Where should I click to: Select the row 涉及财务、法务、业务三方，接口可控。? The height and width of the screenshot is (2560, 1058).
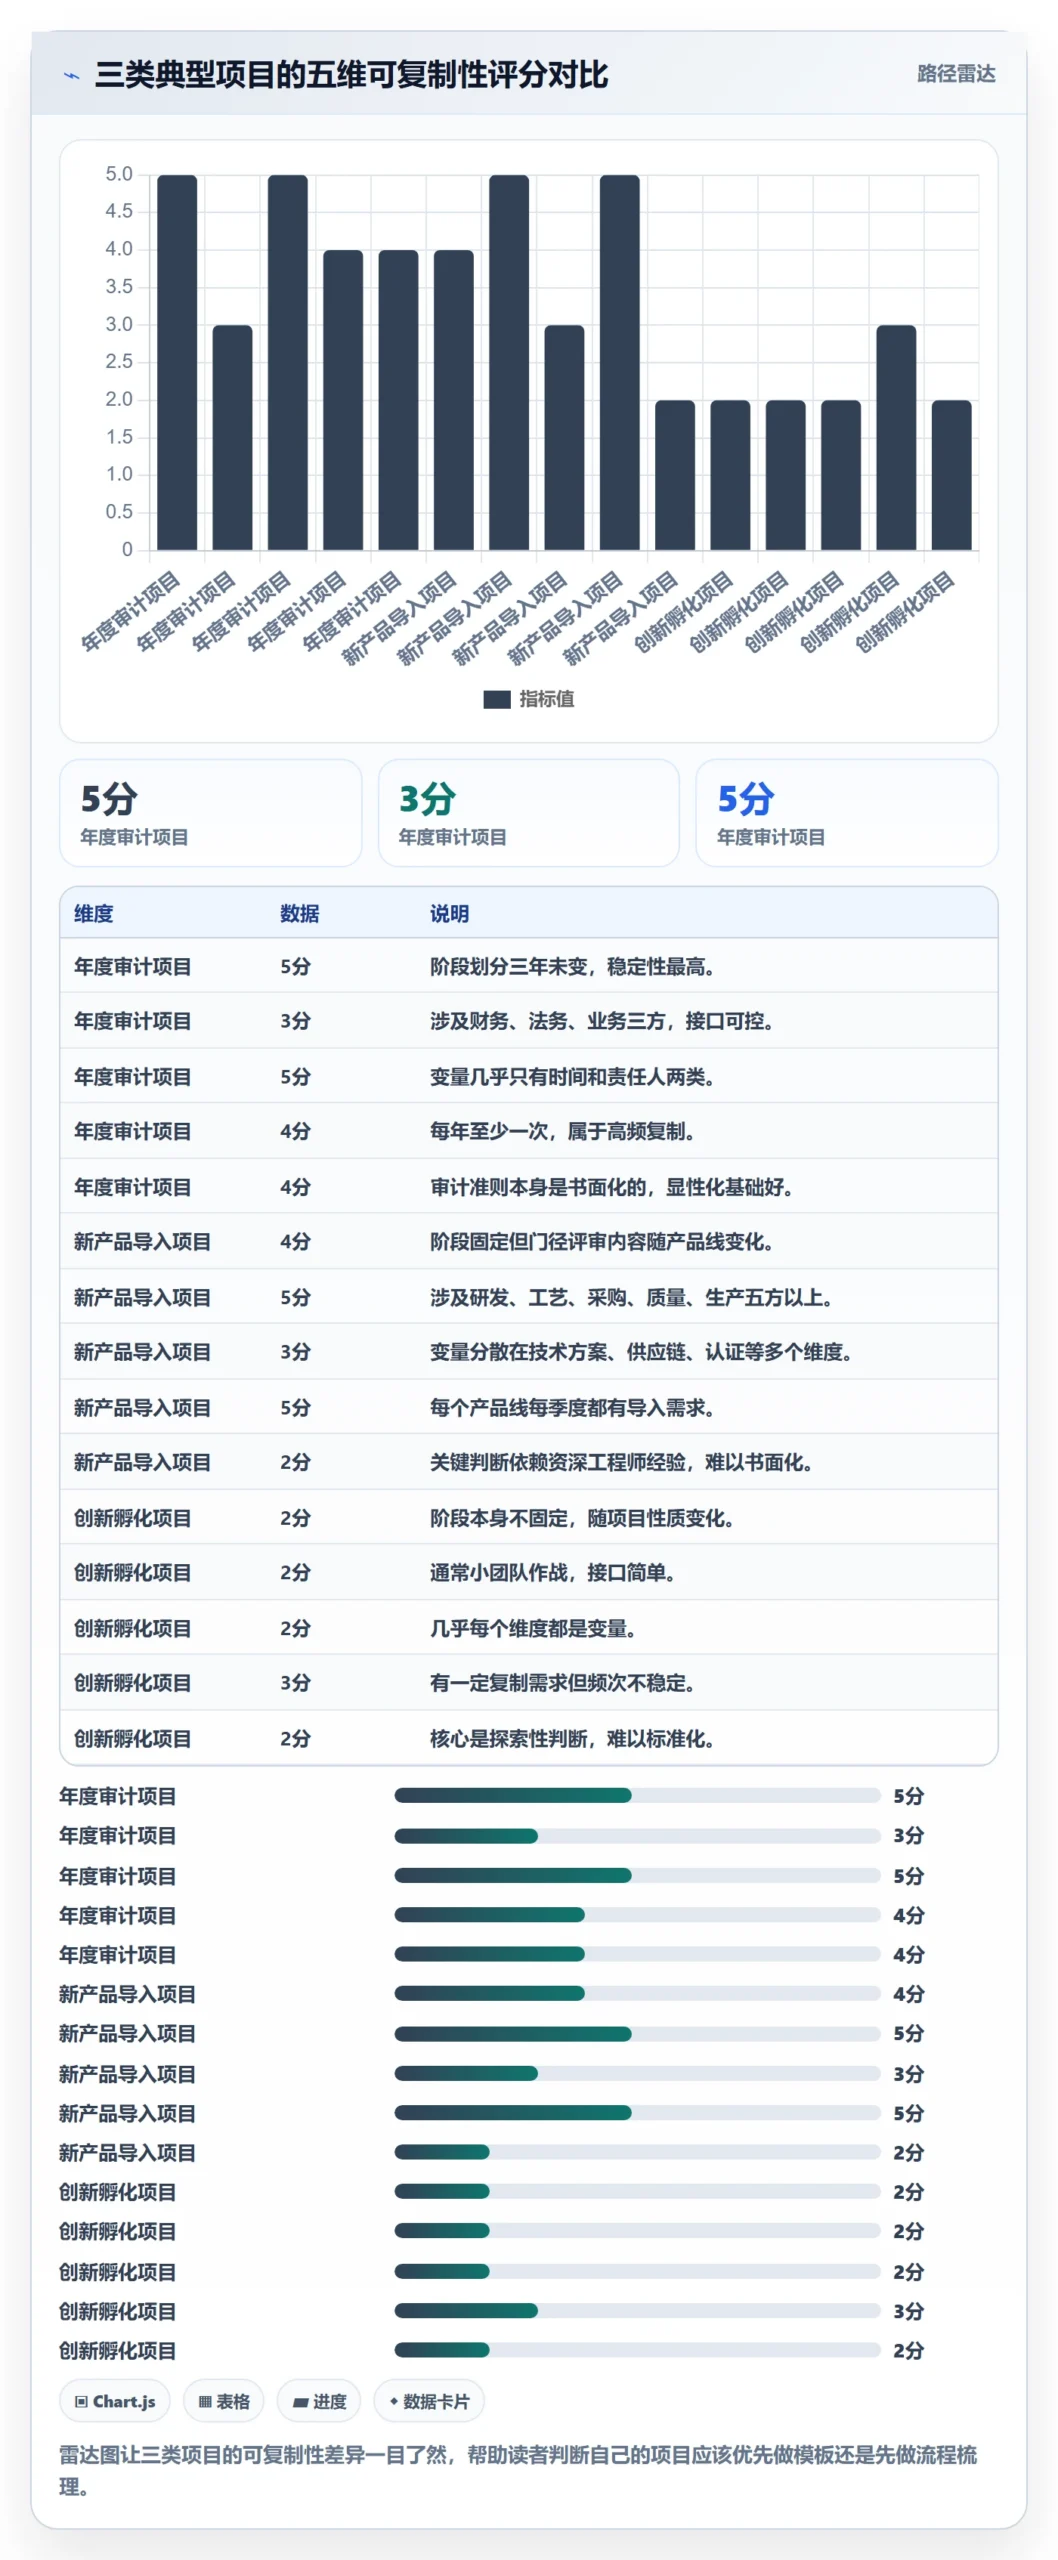tap(529, 1021)
